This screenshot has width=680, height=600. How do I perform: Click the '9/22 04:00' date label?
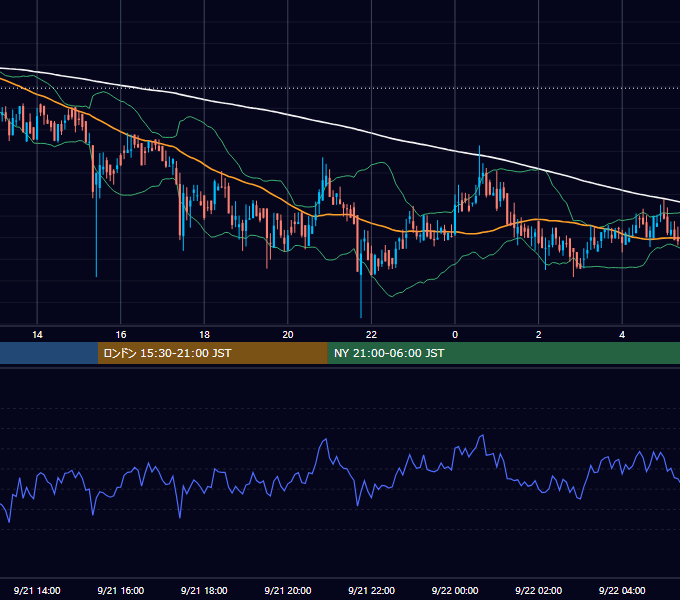coord(622,590)
